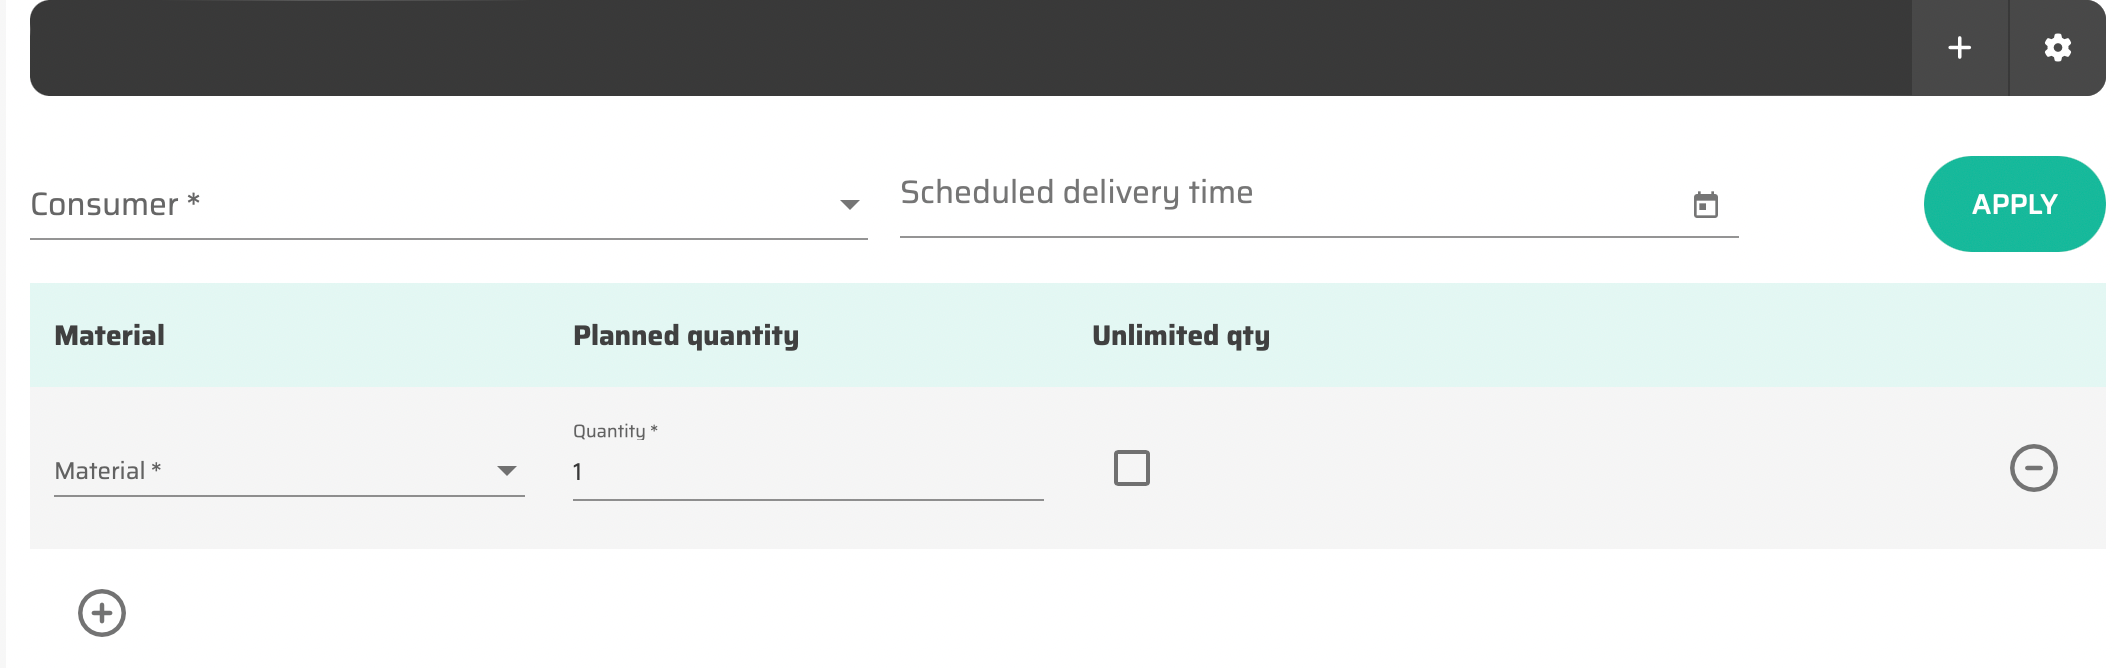Click the Unlimited qty column header
Screen dimensions: 2114x668
click(1180, 336)
